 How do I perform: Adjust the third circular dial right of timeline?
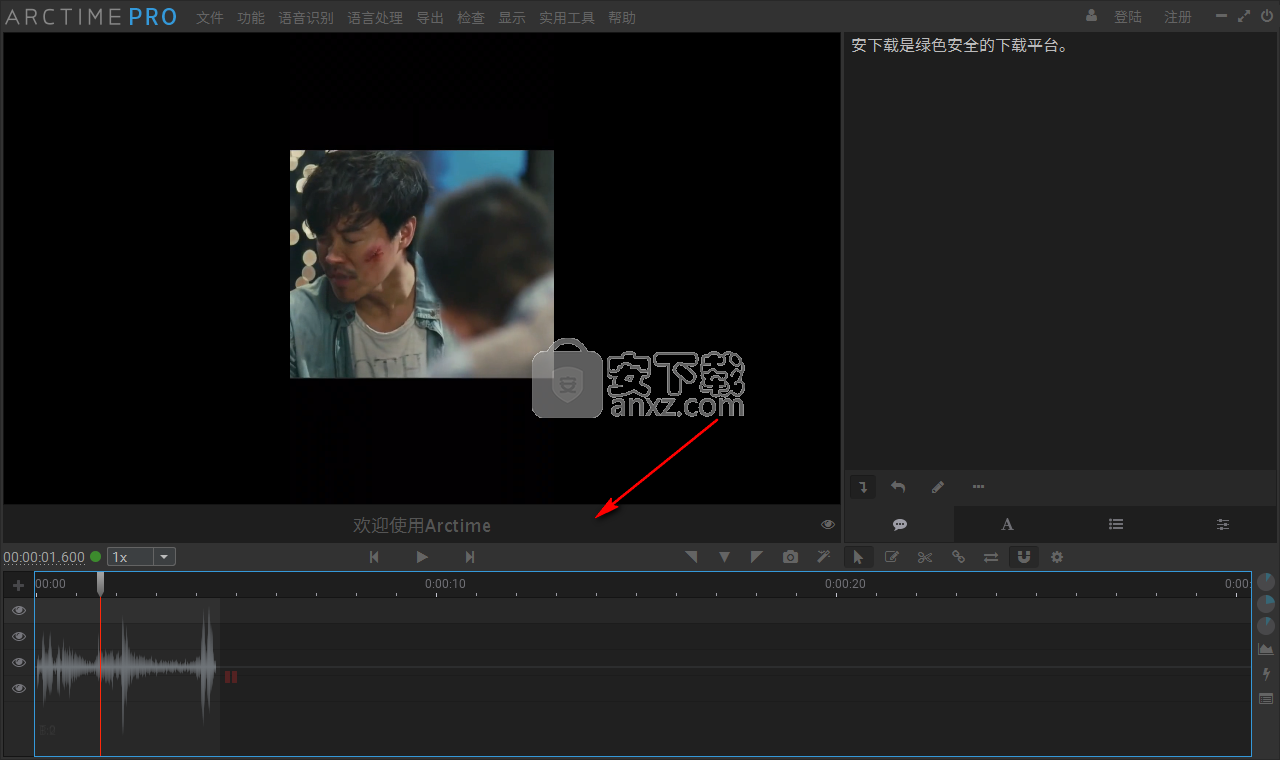(1266, 626)
